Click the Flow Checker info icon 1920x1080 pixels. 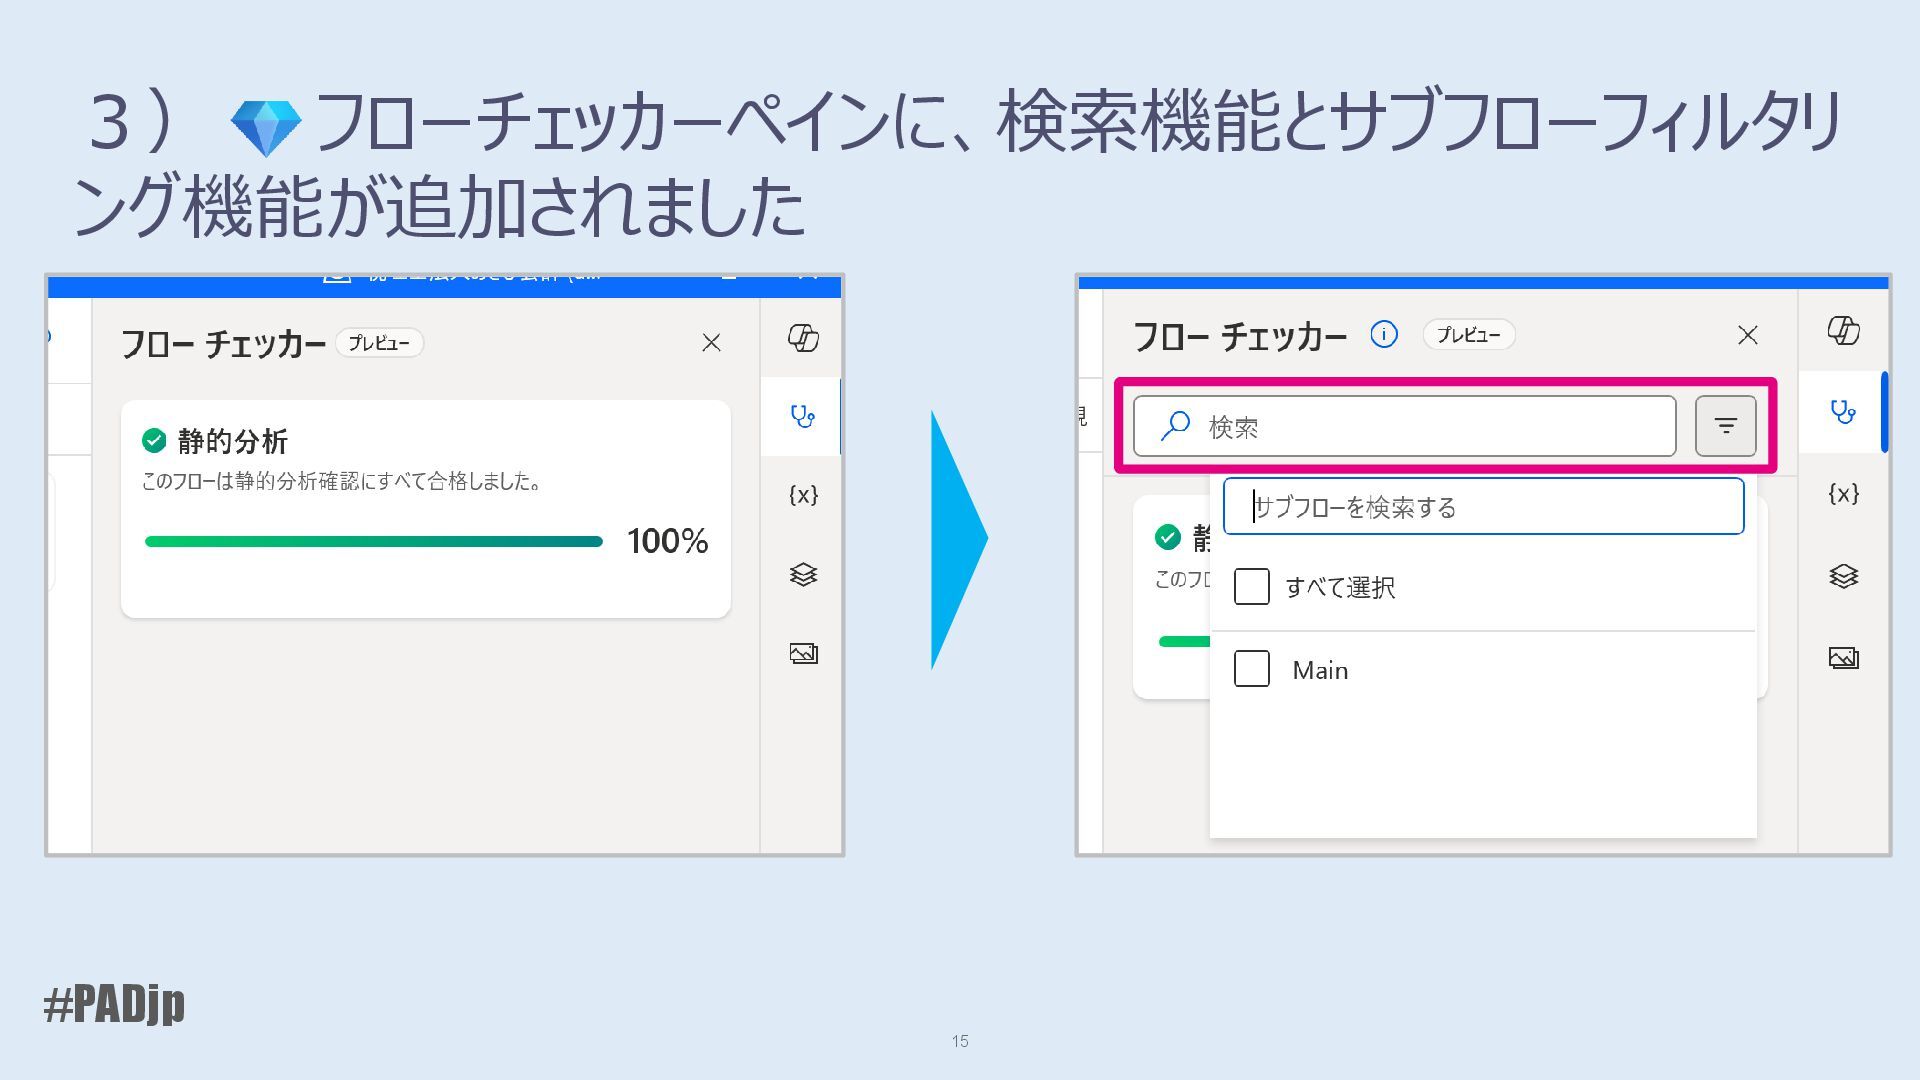1384,334
